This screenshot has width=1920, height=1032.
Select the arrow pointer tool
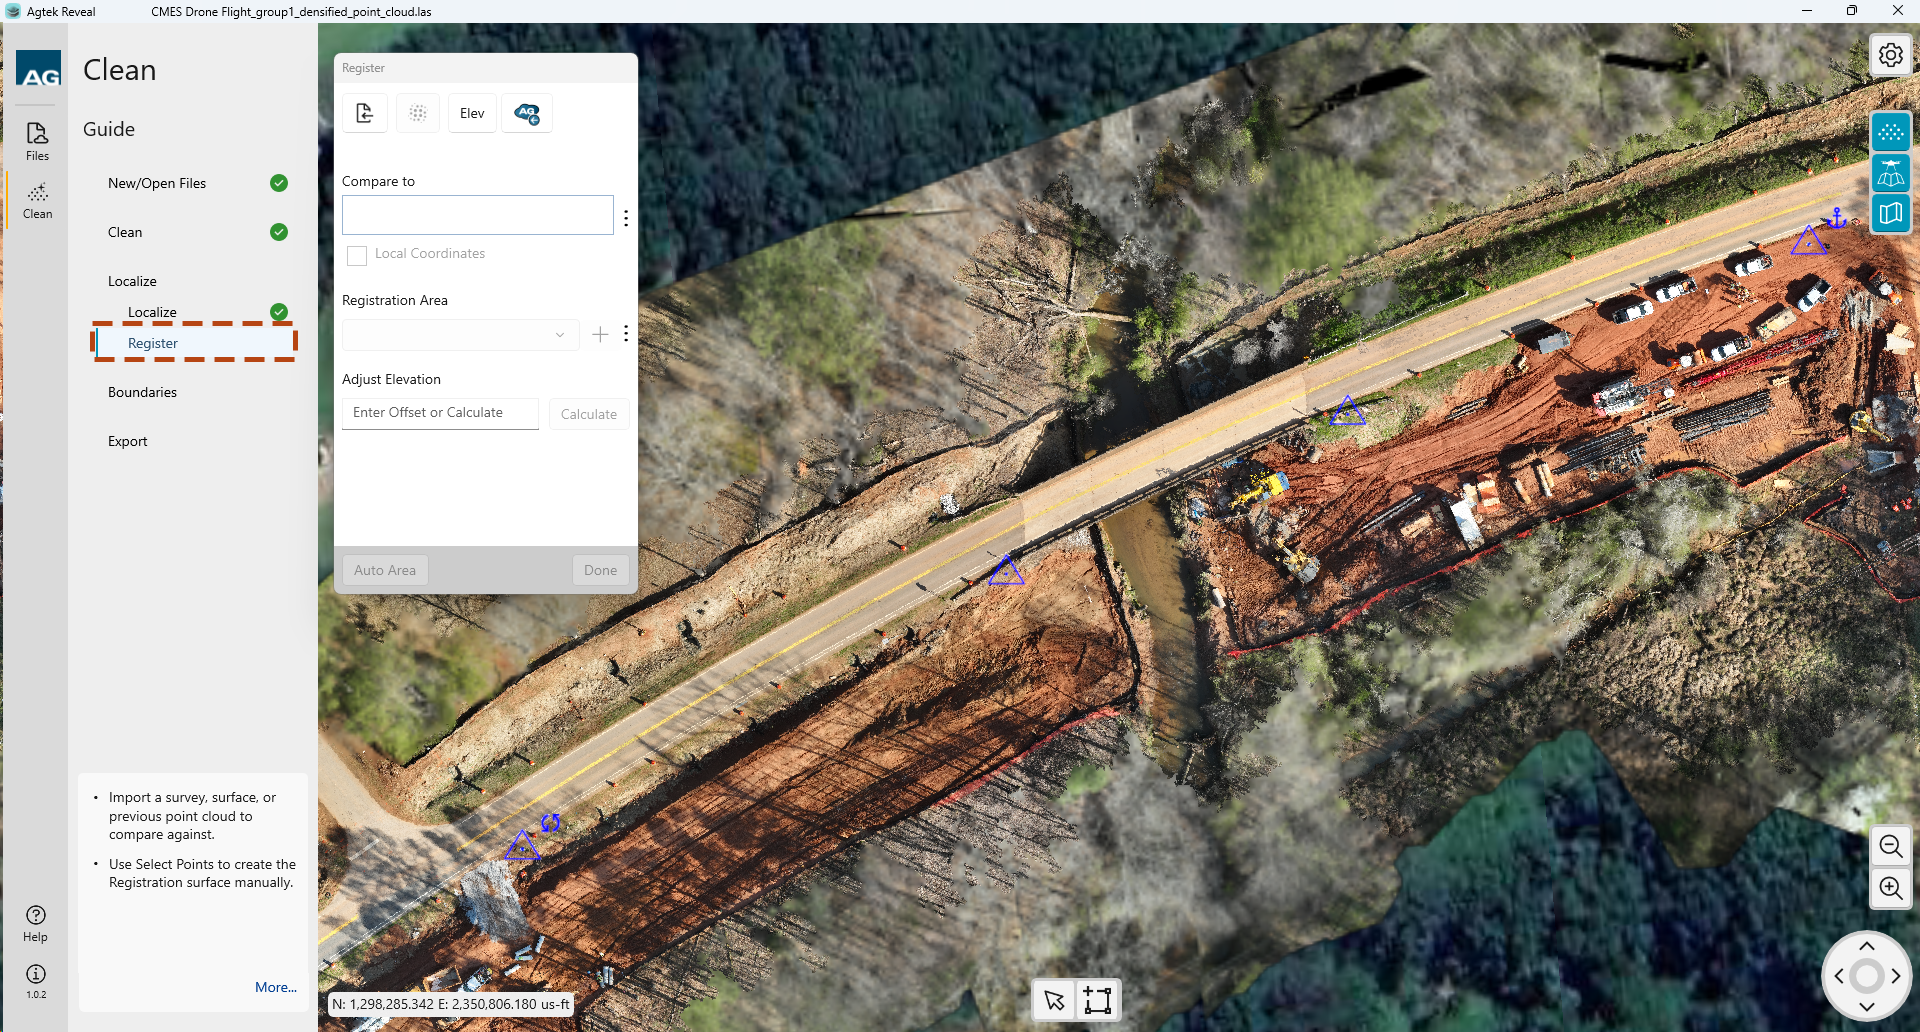coord(1054,1000)
